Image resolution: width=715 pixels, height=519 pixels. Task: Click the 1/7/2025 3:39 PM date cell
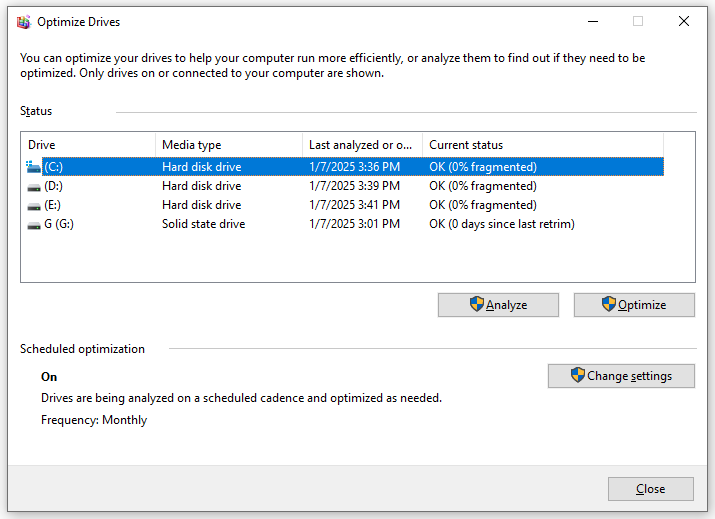(x=354, y=186)
